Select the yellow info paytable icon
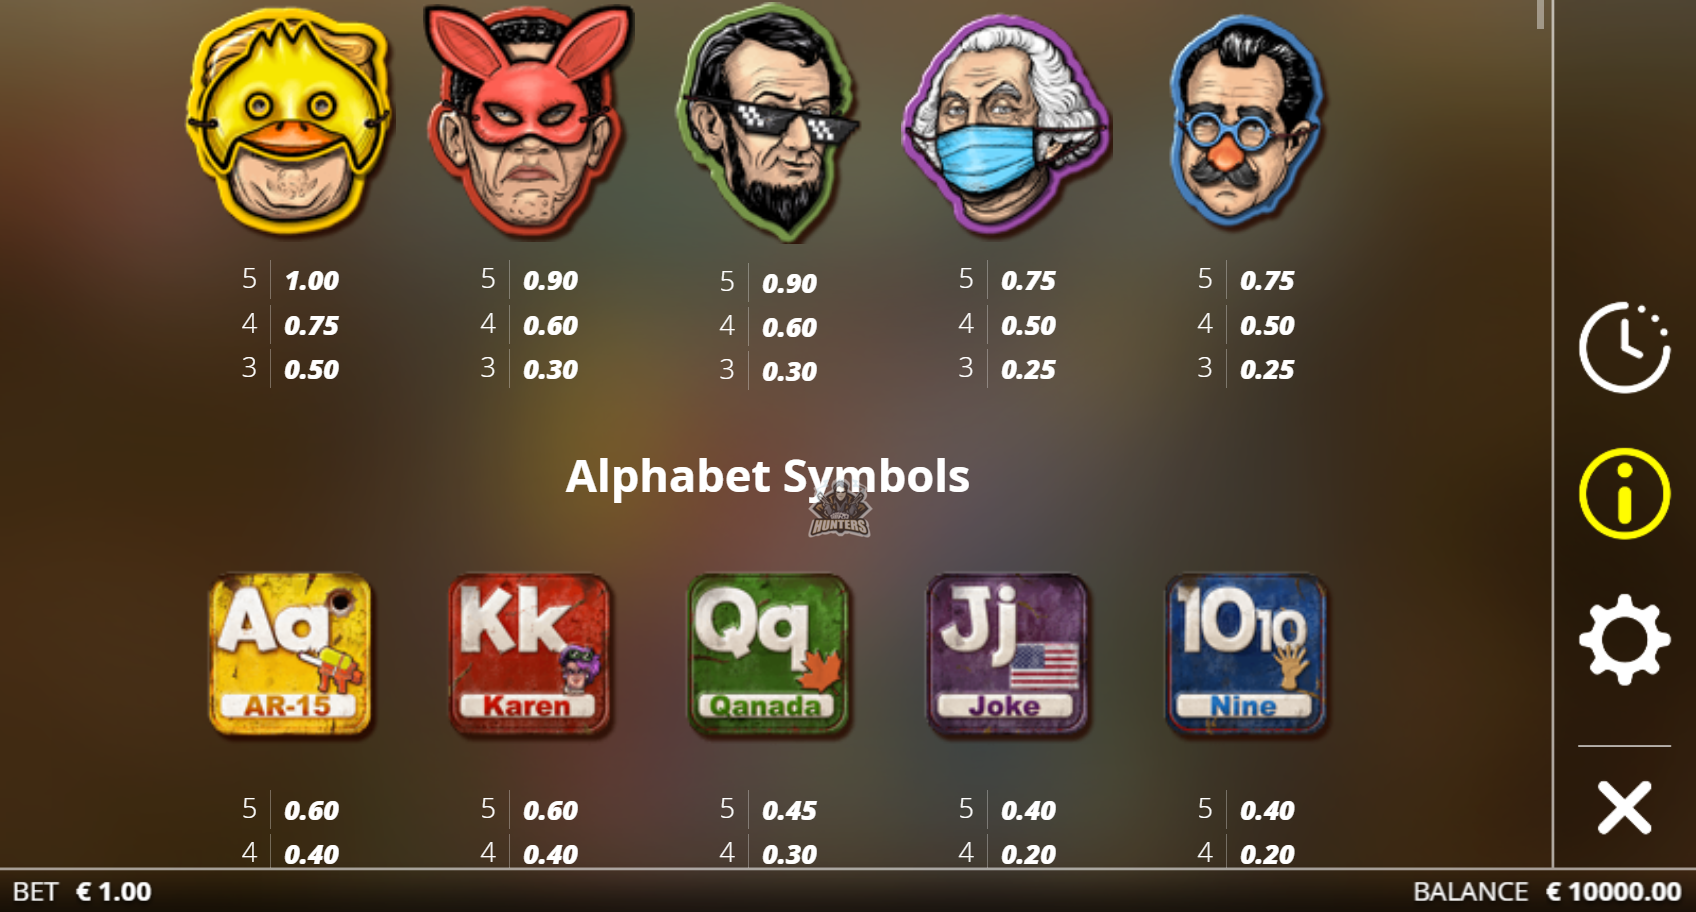 coord(1624,494)
